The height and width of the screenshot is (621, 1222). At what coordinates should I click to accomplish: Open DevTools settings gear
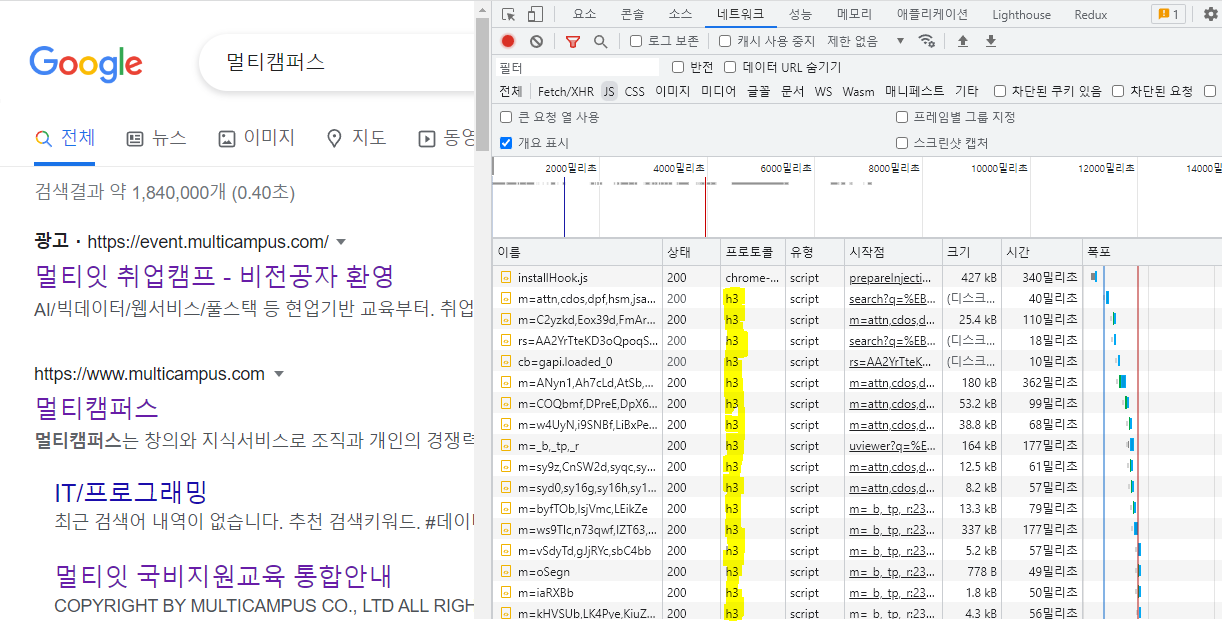point(1211,14)
